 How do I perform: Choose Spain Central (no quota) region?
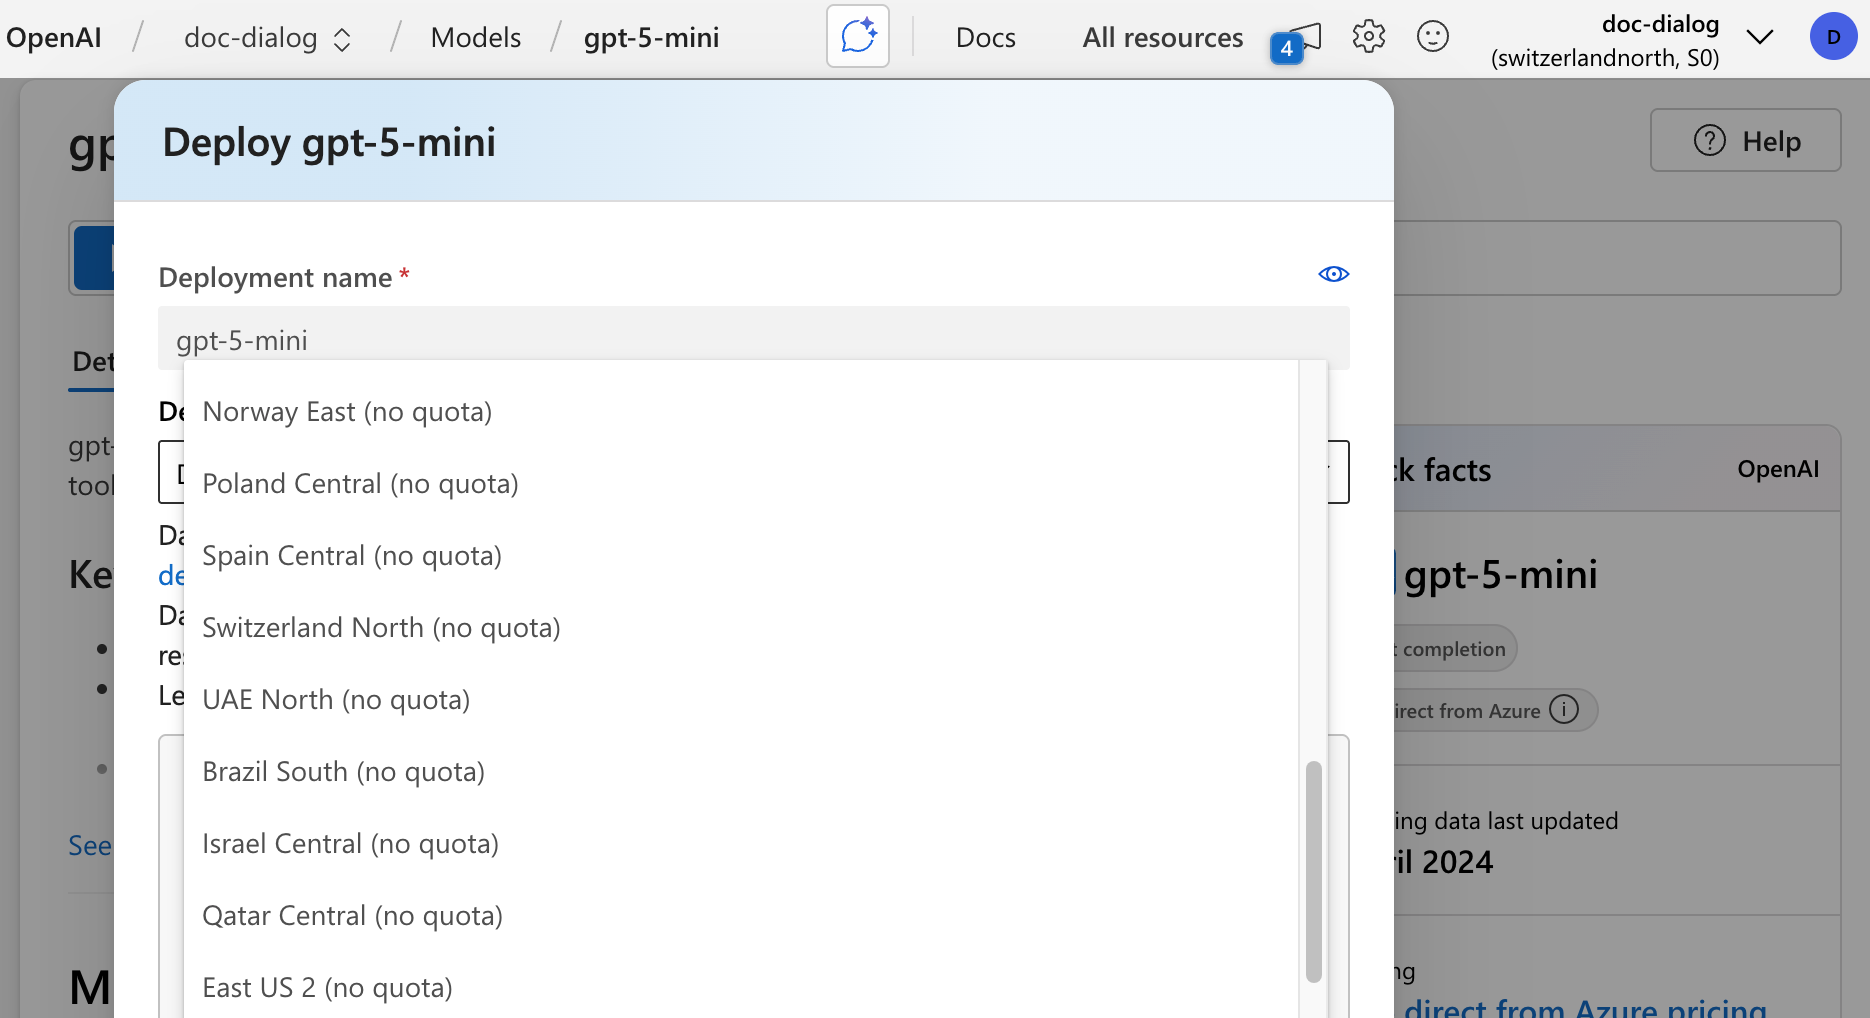click(x=741, y=556)
